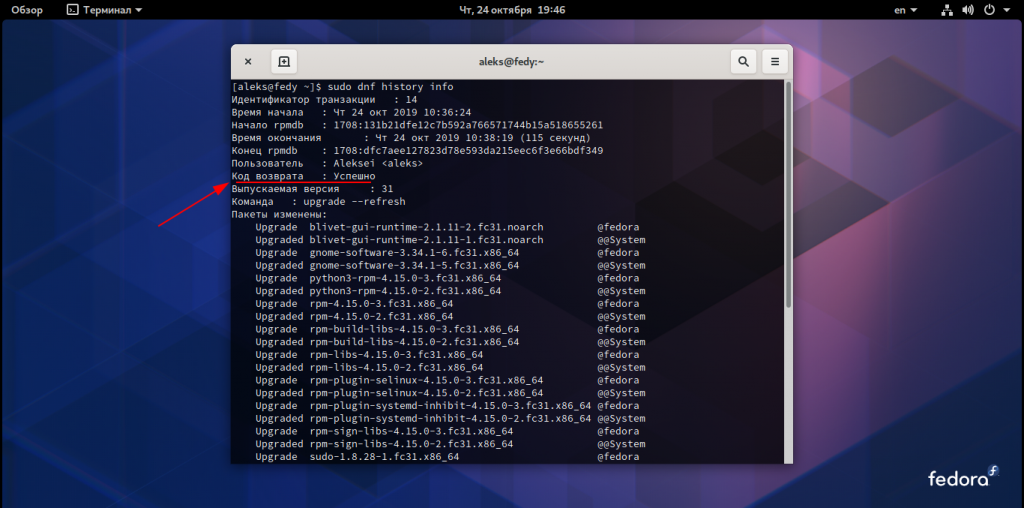This screenshot has width=1024, height=508.
Task: Click the 'Upgrade rpm-4.15.0-3.fc31.x86_64' row
Action: click(447, 304)
